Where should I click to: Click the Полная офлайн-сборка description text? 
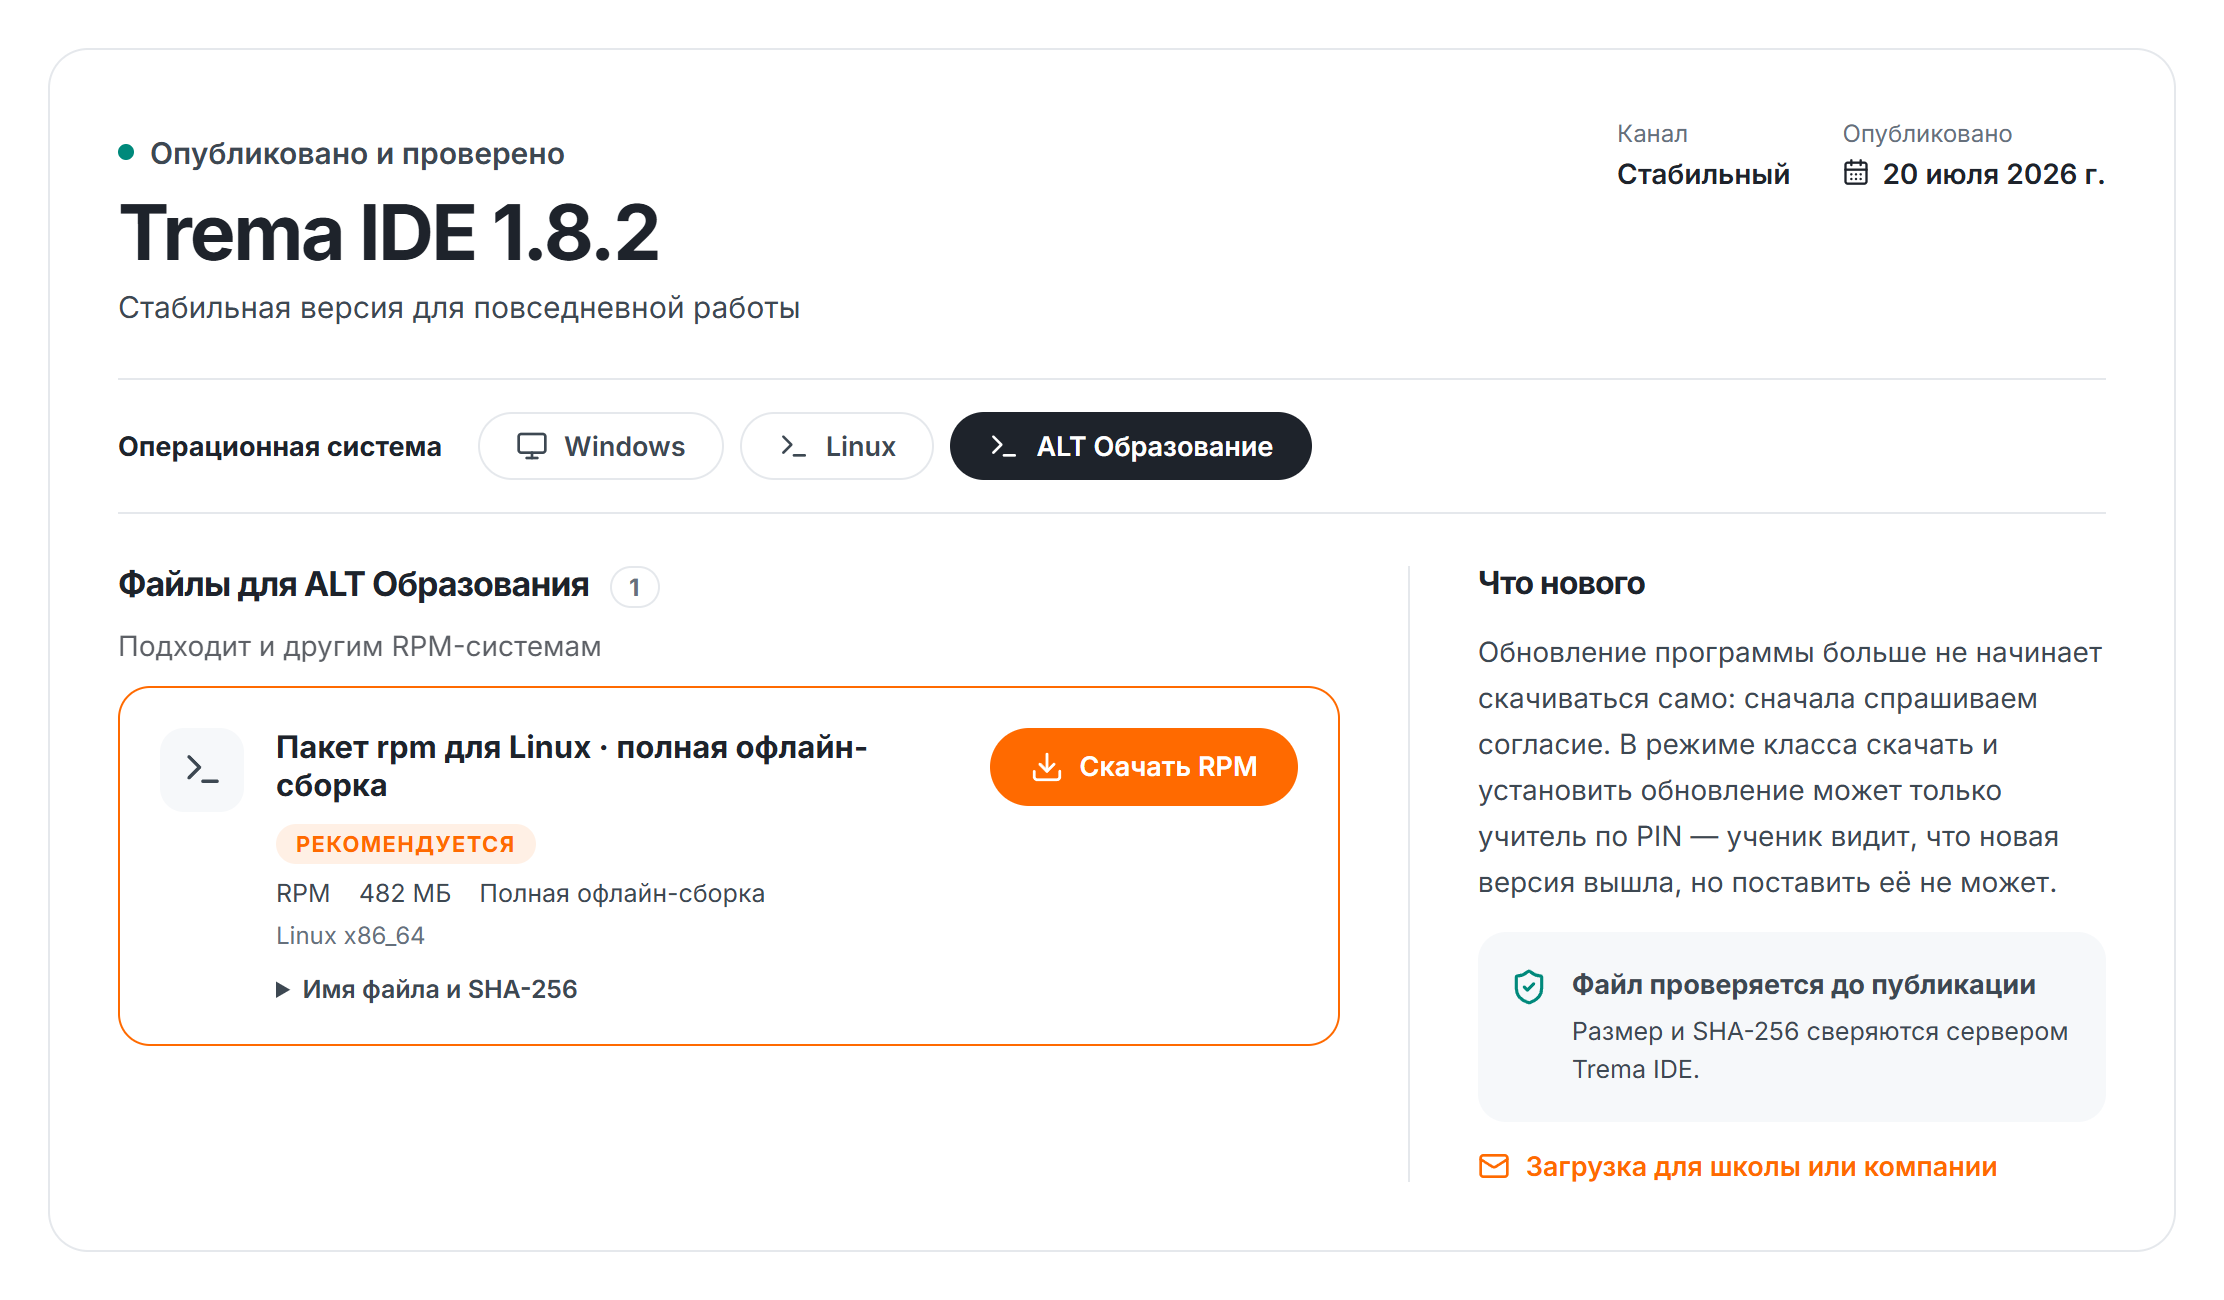[x=622, y=893]
